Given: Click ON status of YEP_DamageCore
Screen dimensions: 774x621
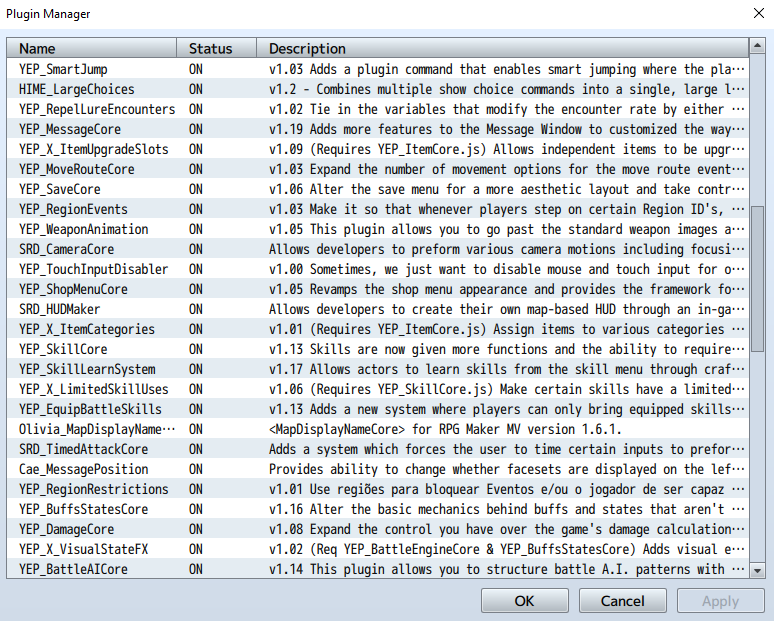Looking at the screenshot, I should tap(195, 529).
